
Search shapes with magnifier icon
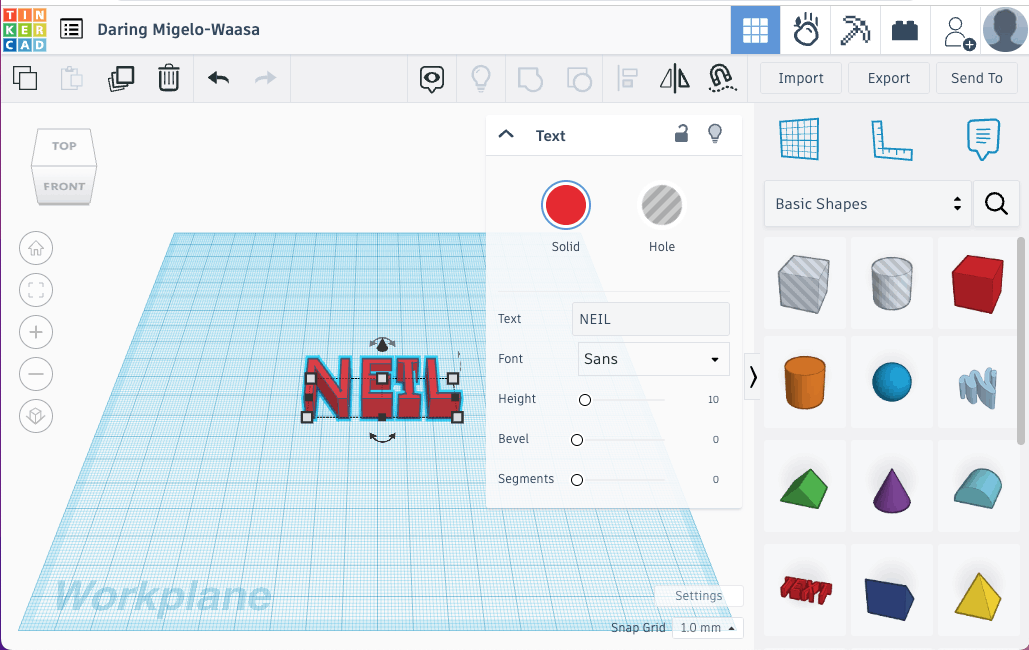[996, 204]
